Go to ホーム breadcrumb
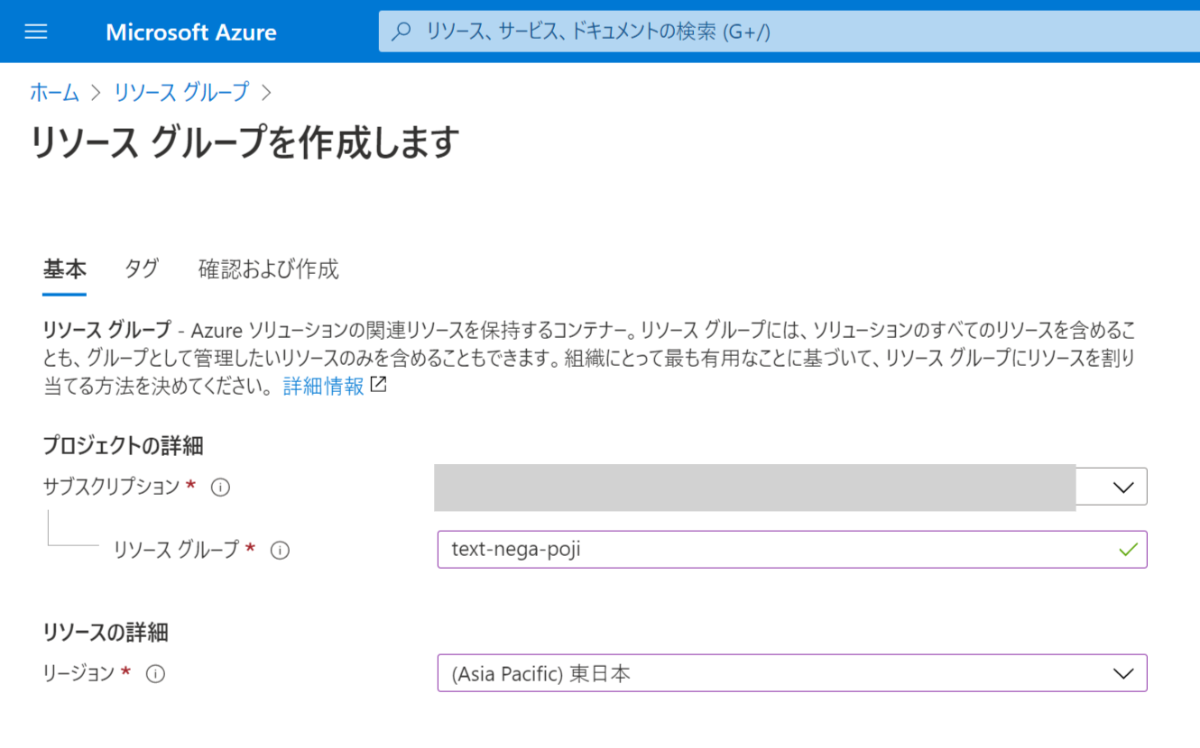Image resolution: width=1200 pixels, height=748 pixels. click(54, 92)
